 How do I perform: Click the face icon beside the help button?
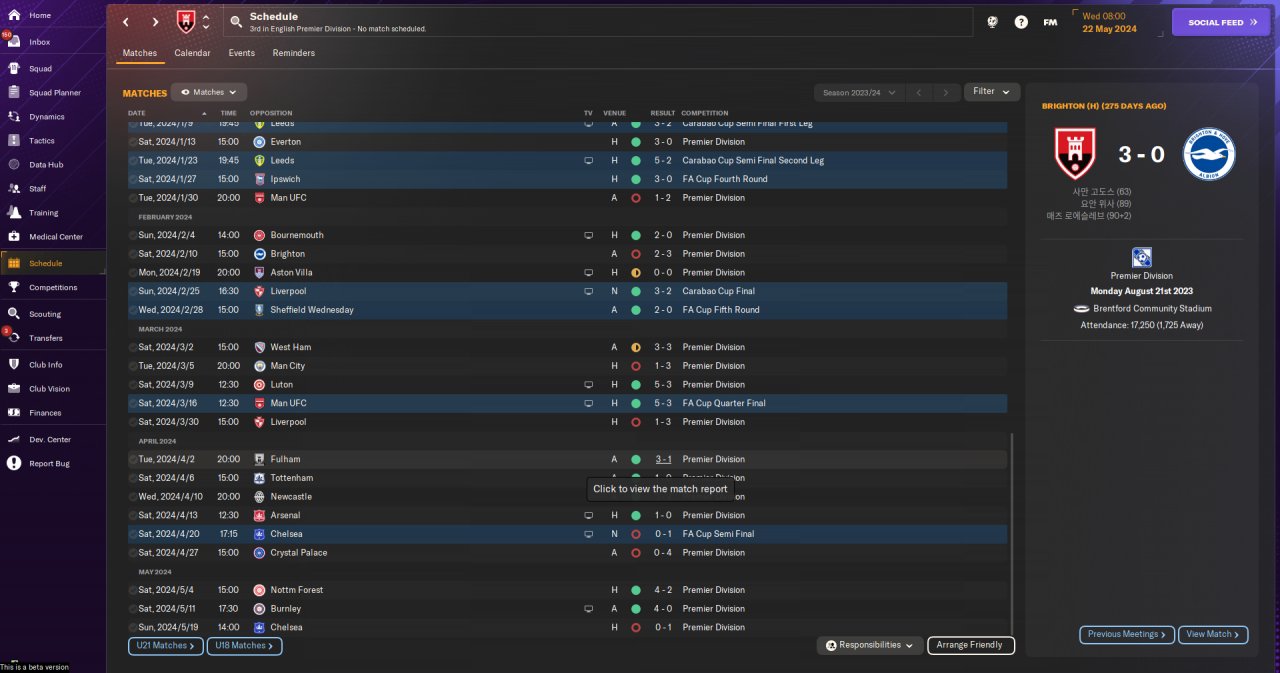coord(992,22)
